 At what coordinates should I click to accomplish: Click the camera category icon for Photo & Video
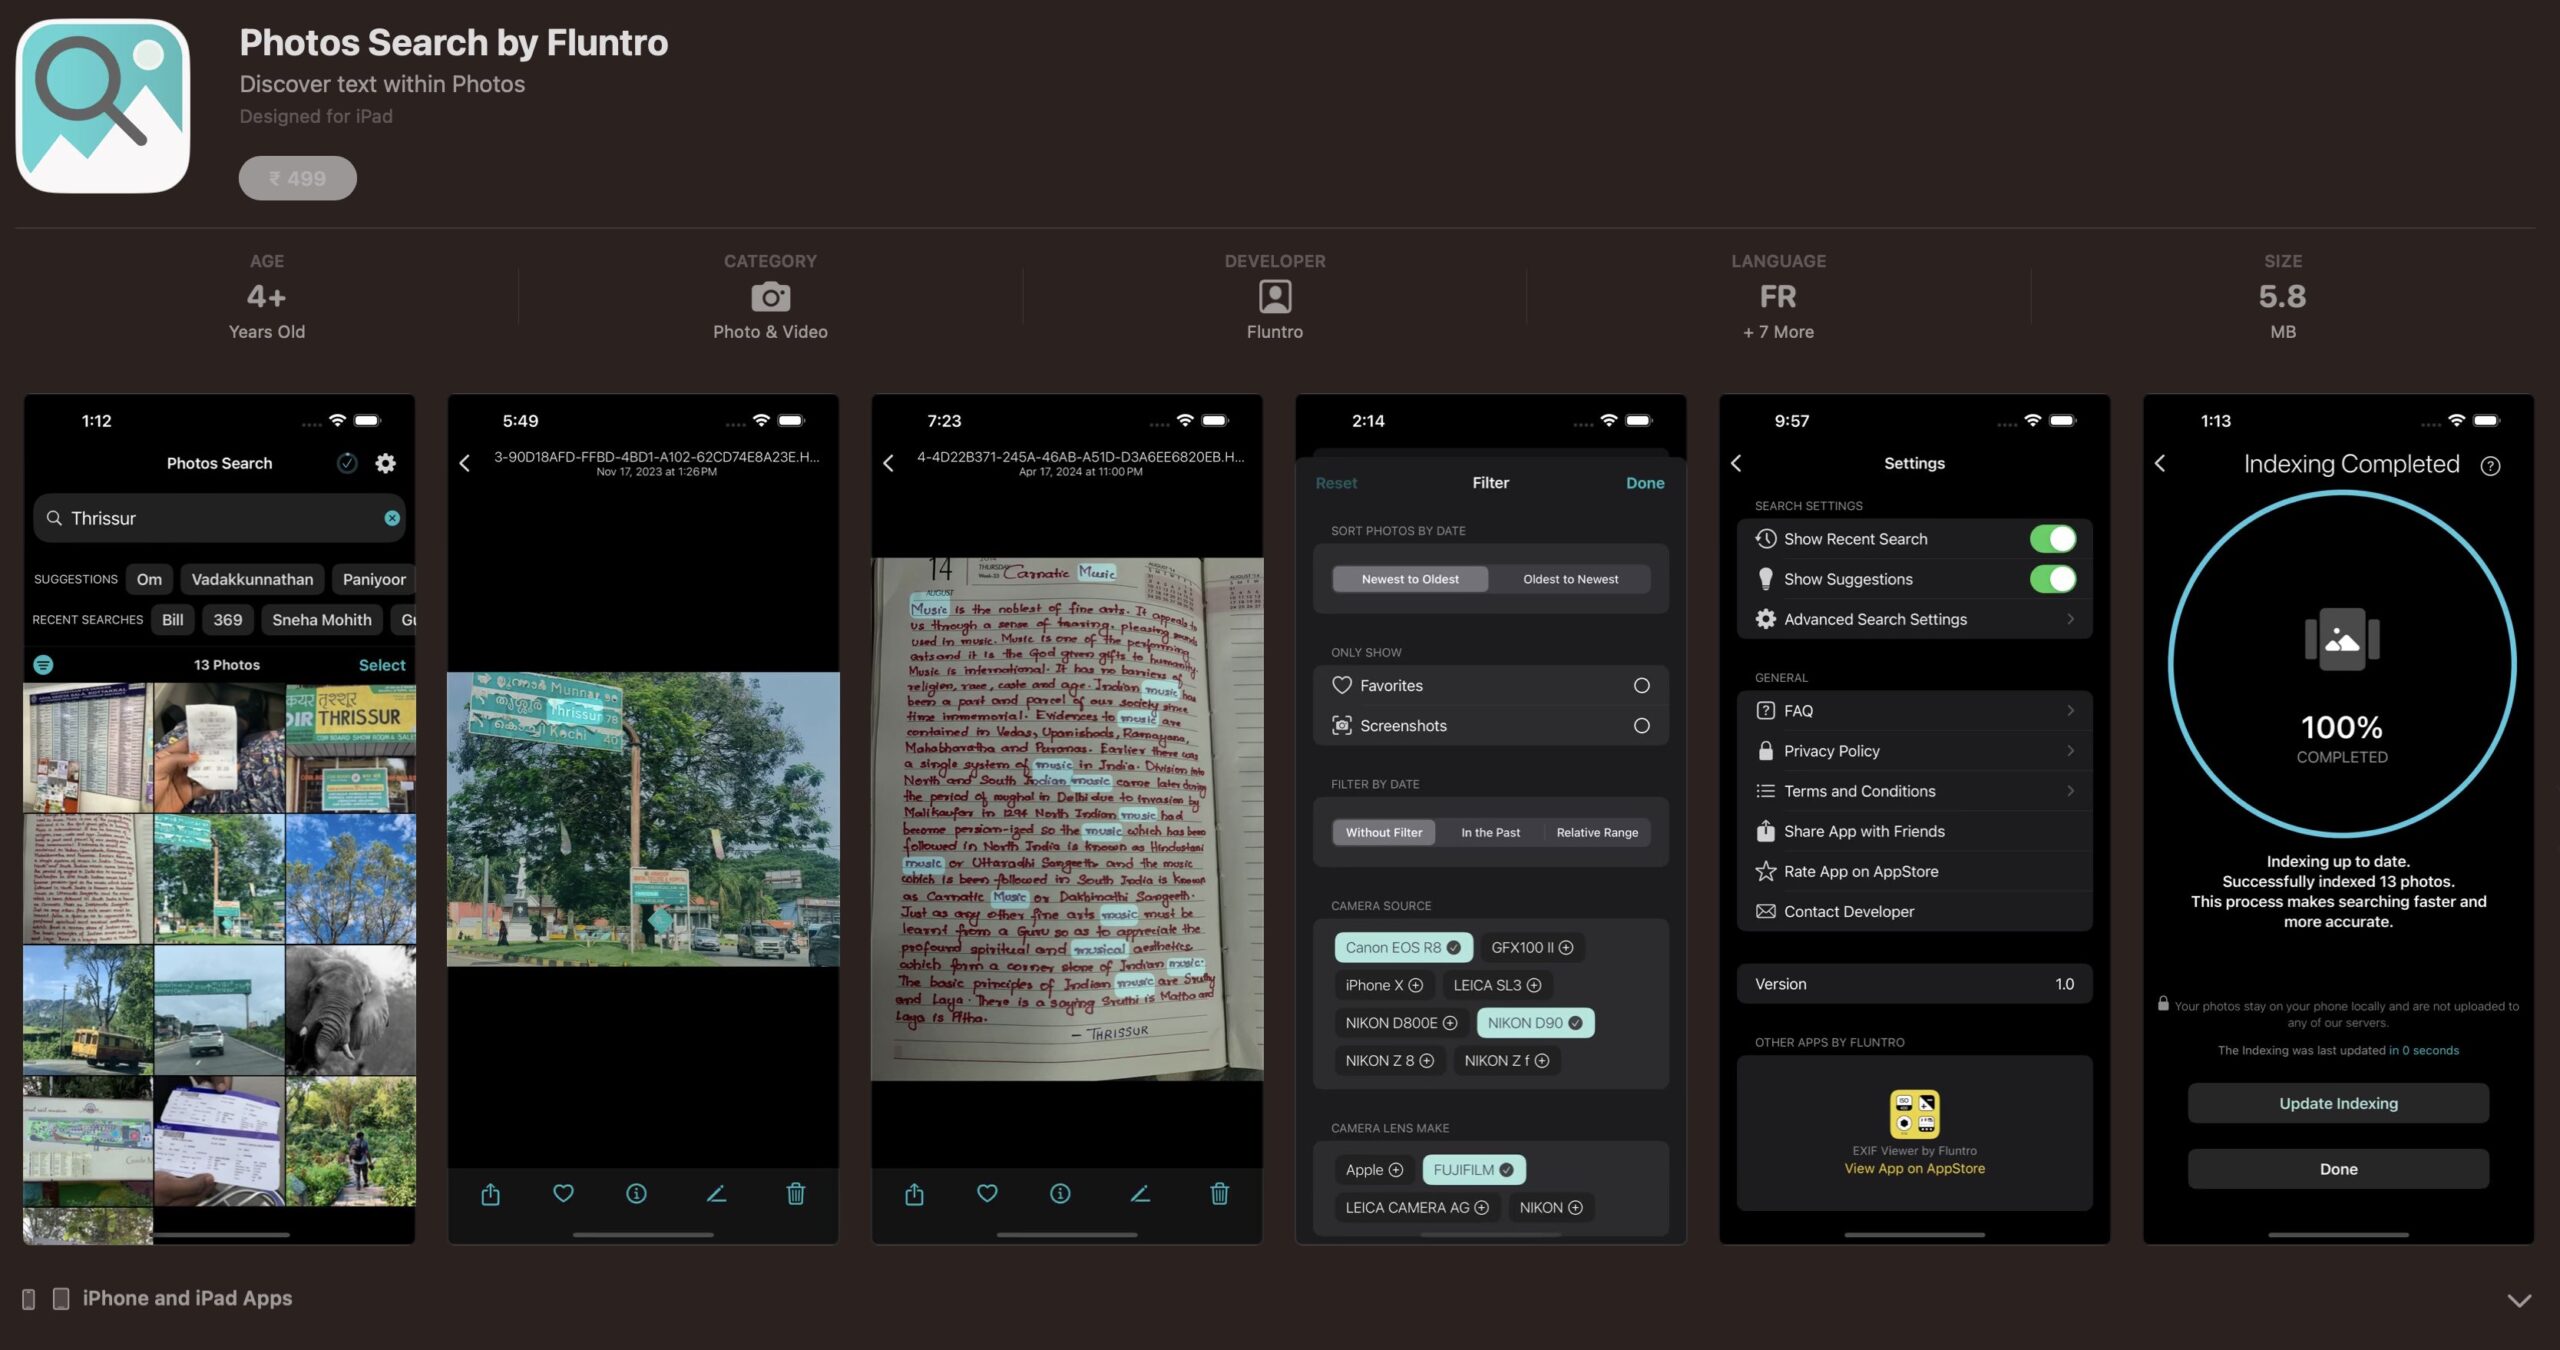pyautogui.click(x=770, y=296)
